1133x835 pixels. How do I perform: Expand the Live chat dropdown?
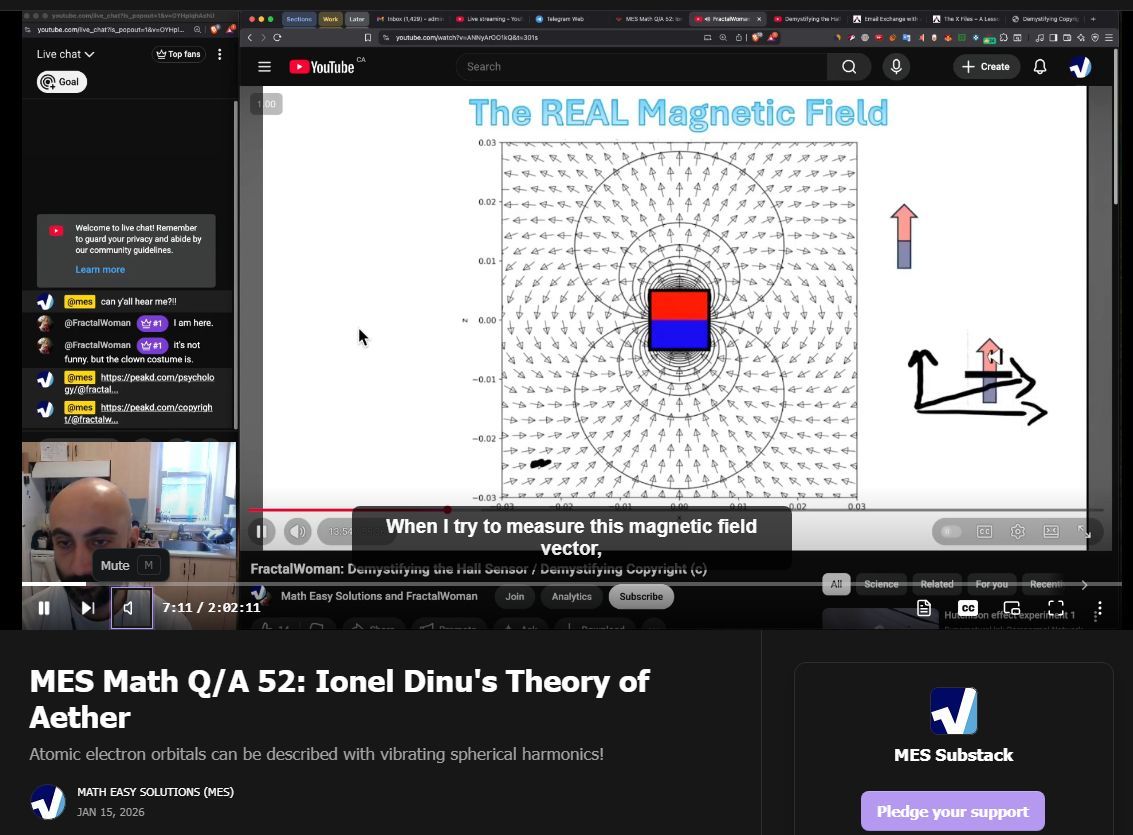point(66,54)
